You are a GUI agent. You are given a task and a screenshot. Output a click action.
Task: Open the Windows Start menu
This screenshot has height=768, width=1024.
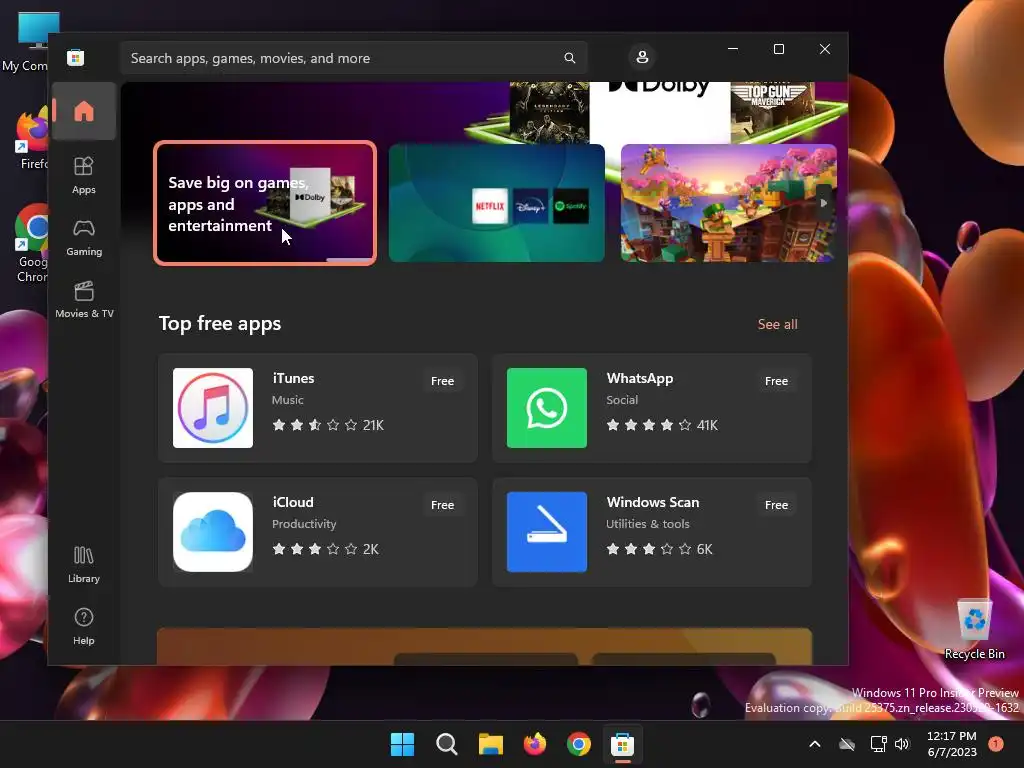[x=402, y=744]
